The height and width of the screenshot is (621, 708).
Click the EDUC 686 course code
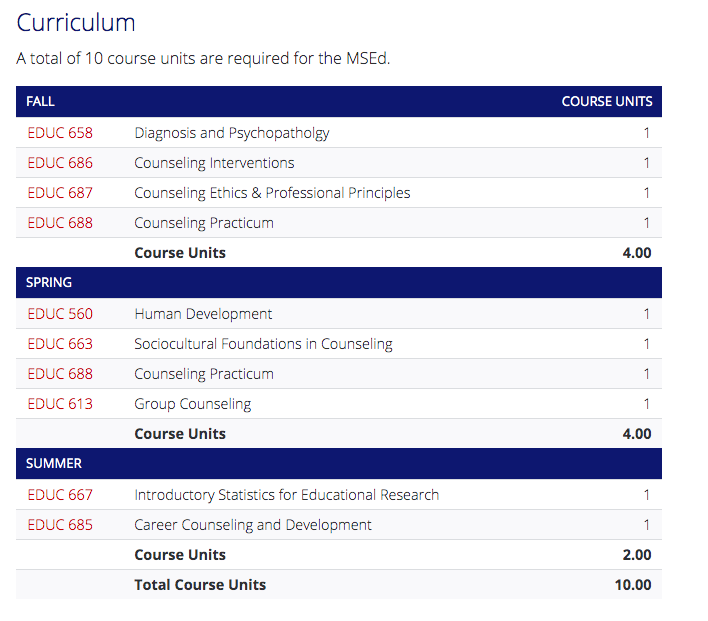(60, 163)
